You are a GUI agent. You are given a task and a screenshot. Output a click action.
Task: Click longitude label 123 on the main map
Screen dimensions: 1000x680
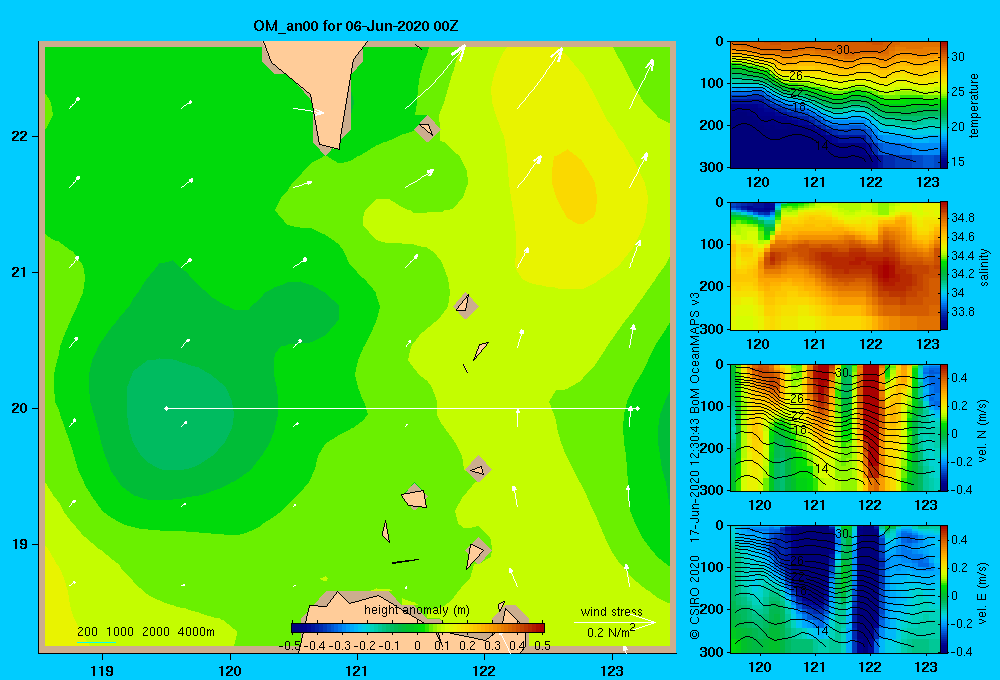pyautogui.click(x=612, y=671)
